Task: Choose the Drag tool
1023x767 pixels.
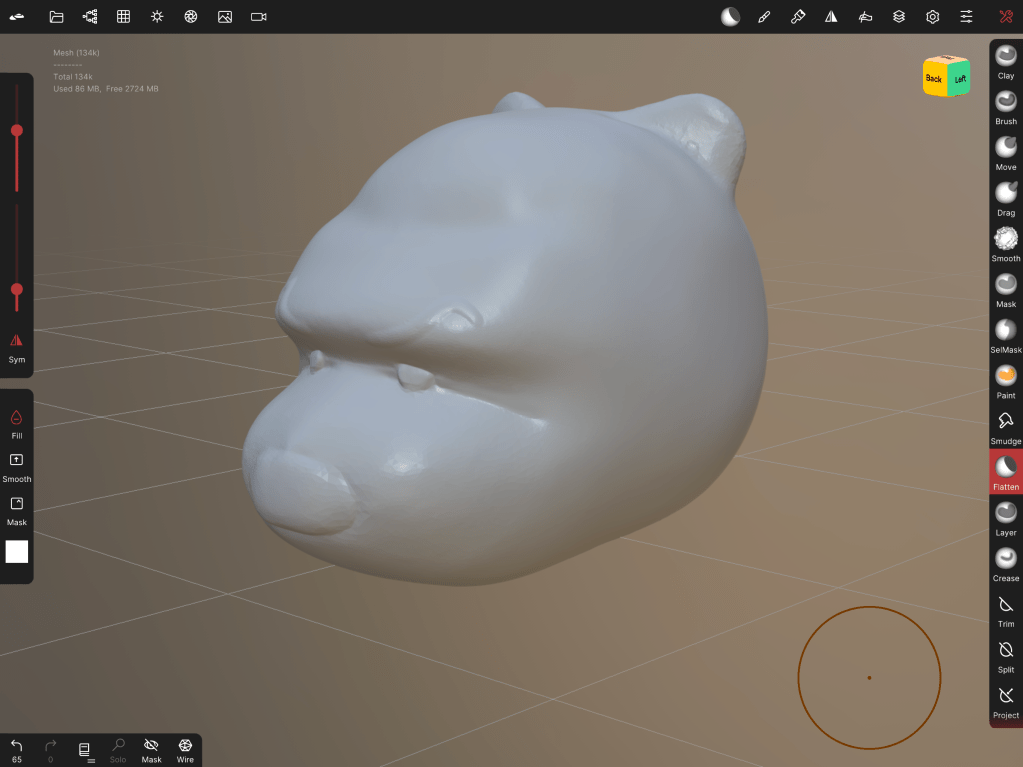Action: tap(1005, 197)
